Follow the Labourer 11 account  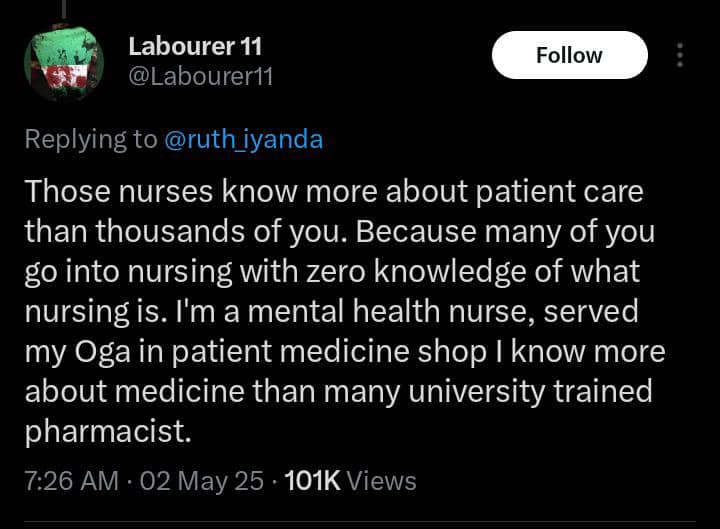(x=569, y=55)
